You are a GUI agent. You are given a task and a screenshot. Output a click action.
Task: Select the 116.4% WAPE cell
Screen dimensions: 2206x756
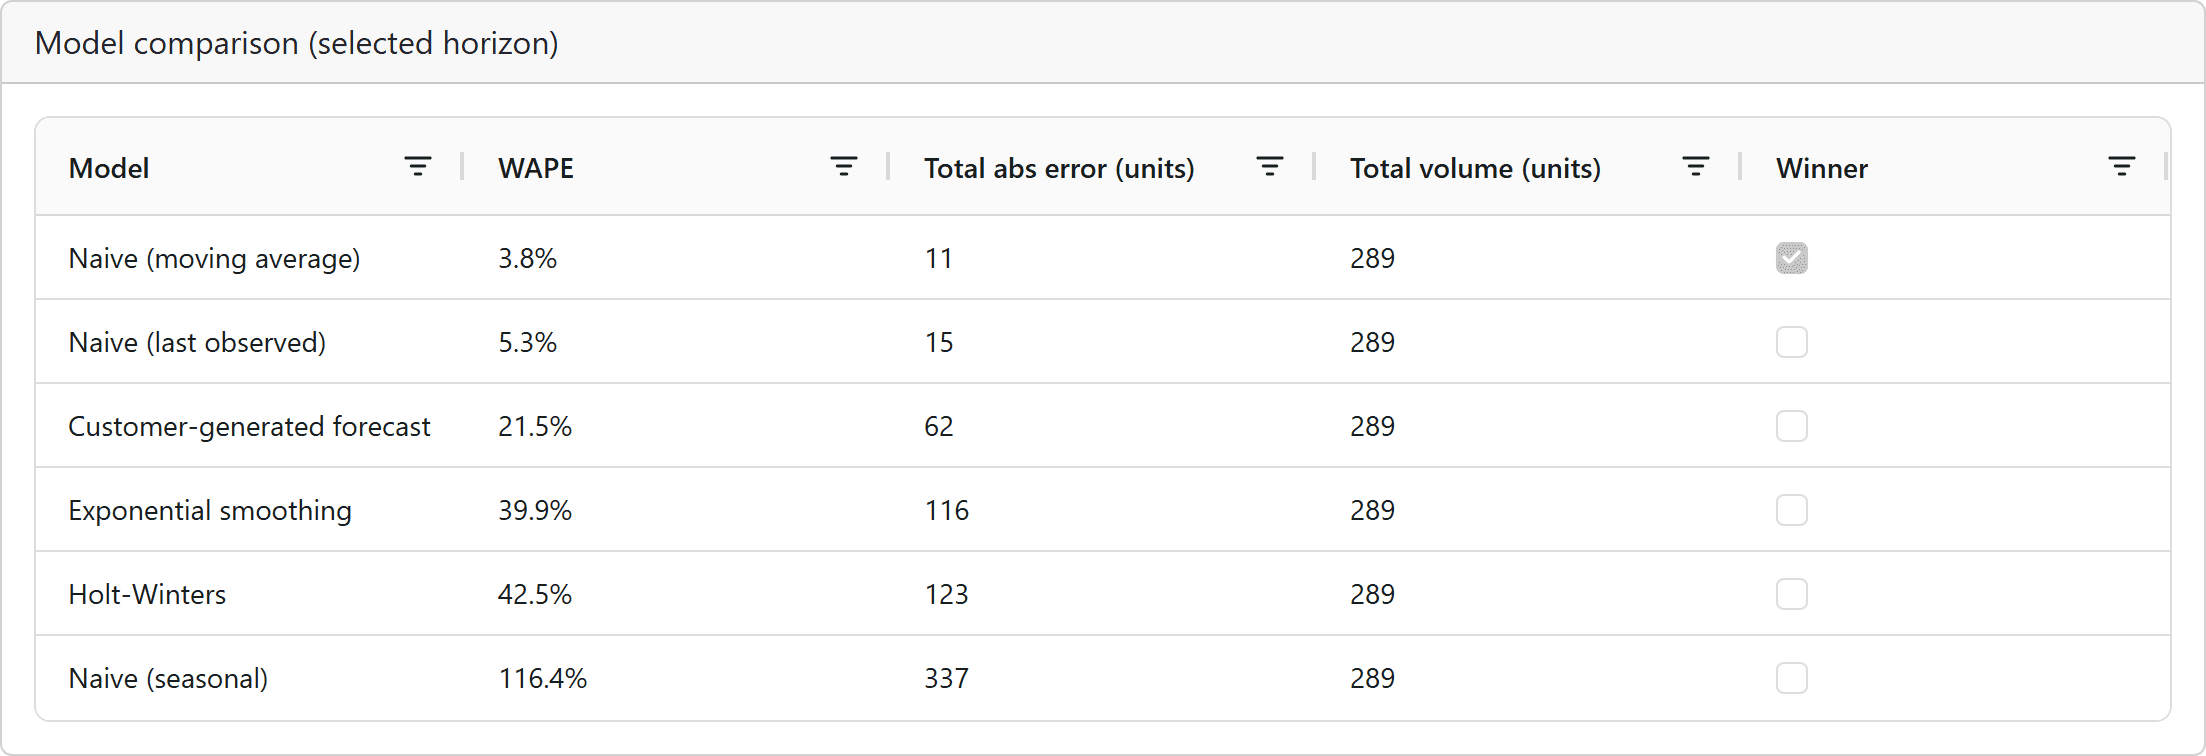click(x=543, y=678)
